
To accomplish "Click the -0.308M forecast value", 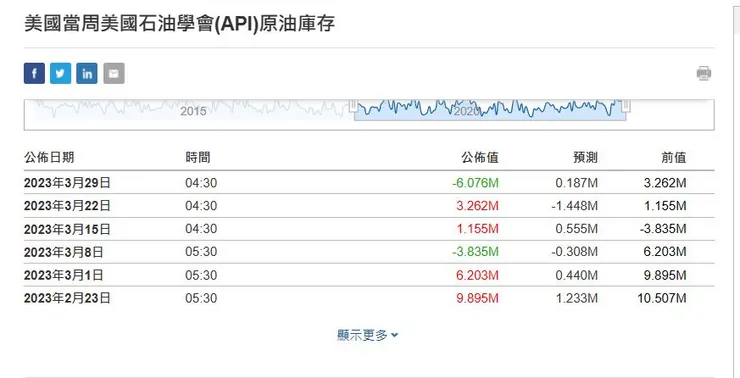I will pos(574,252).
